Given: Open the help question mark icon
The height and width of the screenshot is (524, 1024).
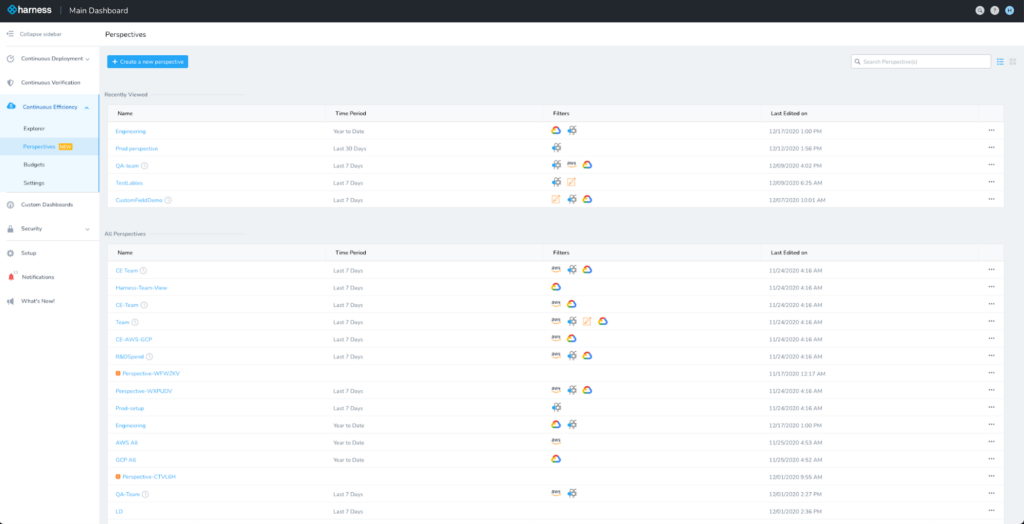Looking at the screenshot, I should [995, 10].
